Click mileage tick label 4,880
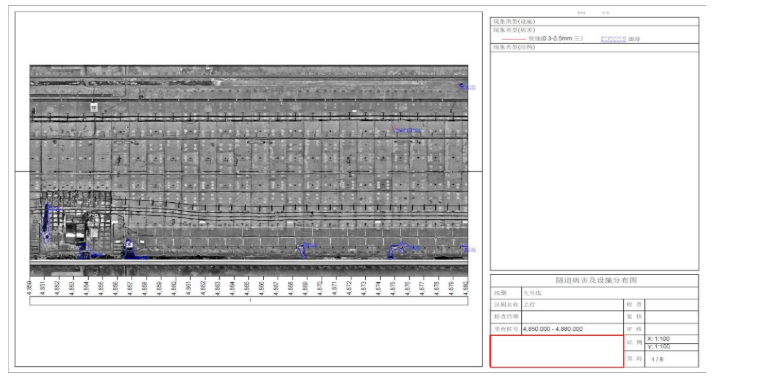 (466, 287)
